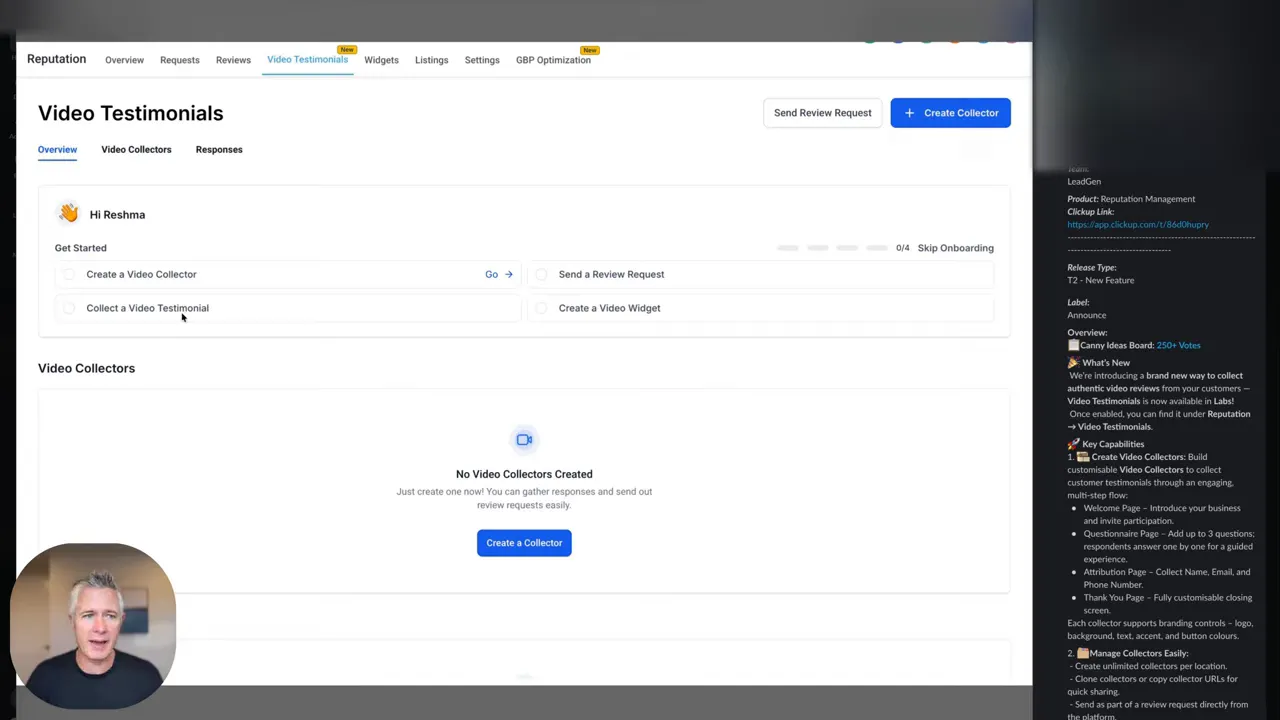Check the Collect a Video Testimonial circle
The image size is (1280, 720).
[x=69, y=308]
